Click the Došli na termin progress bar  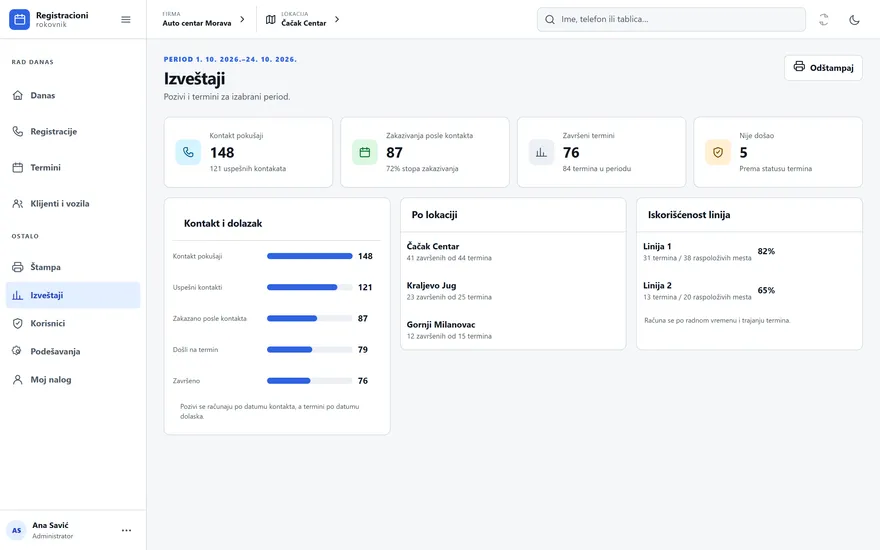[310, 350]
